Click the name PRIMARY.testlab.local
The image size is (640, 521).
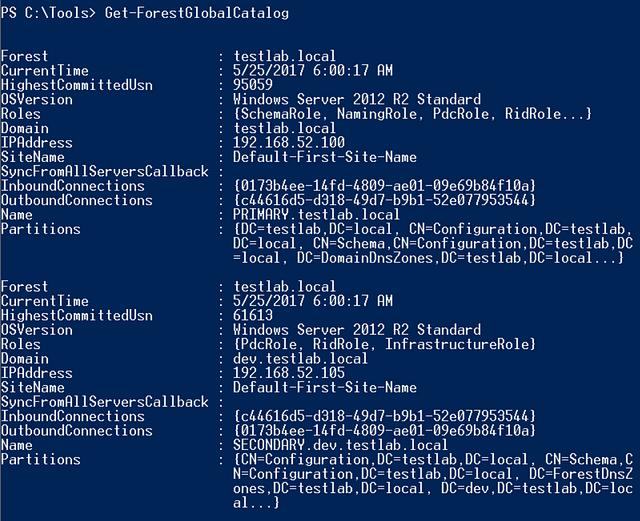pyautogui.click(x=316, y=214)
